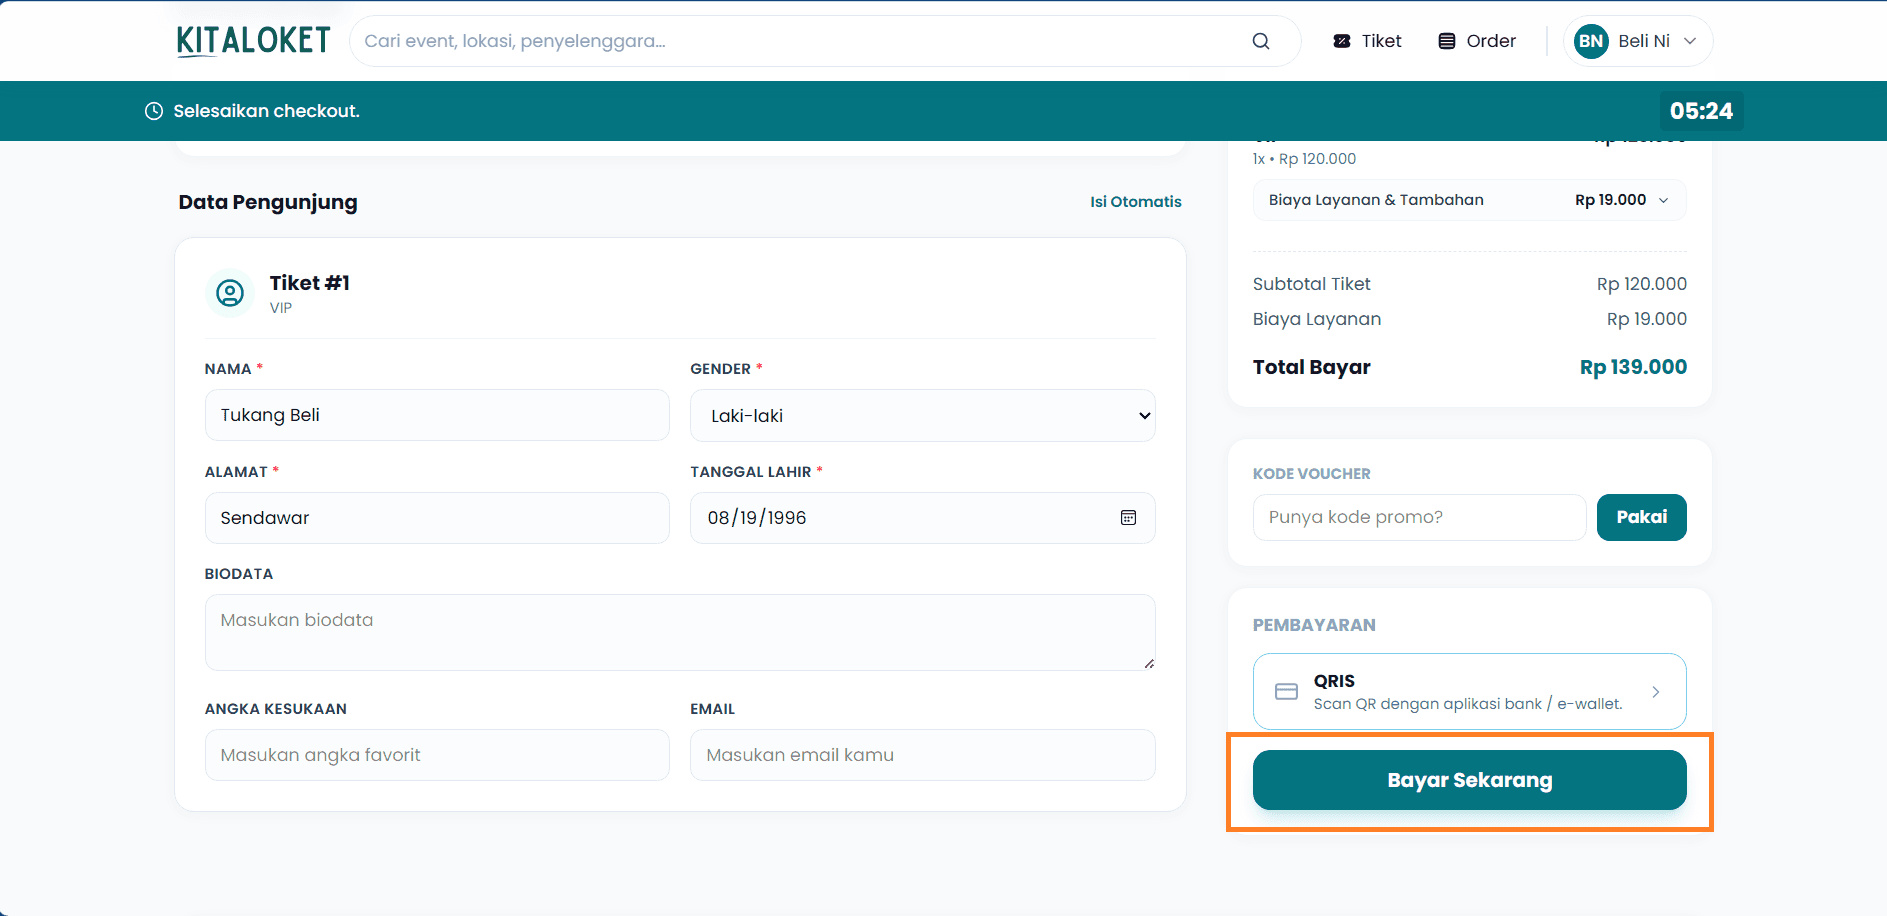Viewport: 1887px width, 916px height.
Task: Open the Beli Ni account menu
Action: (1638, 41)
